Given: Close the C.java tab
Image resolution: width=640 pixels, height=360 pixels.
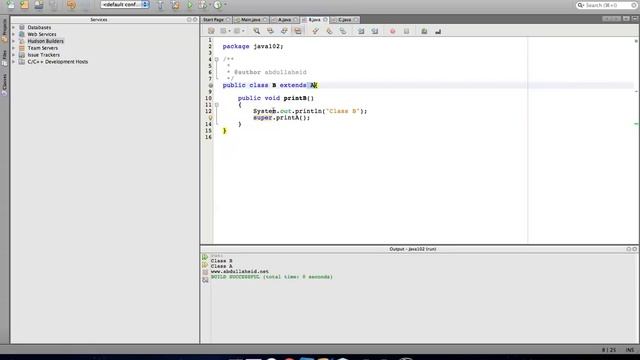Looking at the screenshot, I should tap(356, 20).
